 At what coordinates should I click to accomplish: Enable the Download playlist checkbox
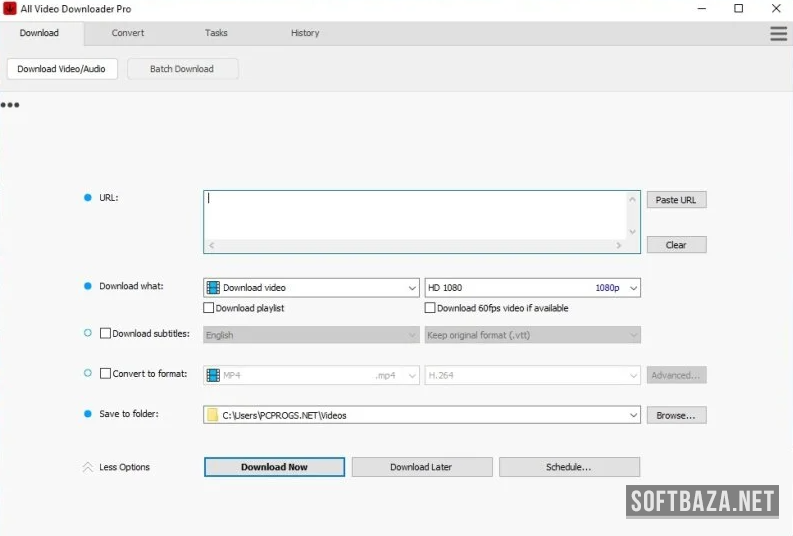(209, 308)
